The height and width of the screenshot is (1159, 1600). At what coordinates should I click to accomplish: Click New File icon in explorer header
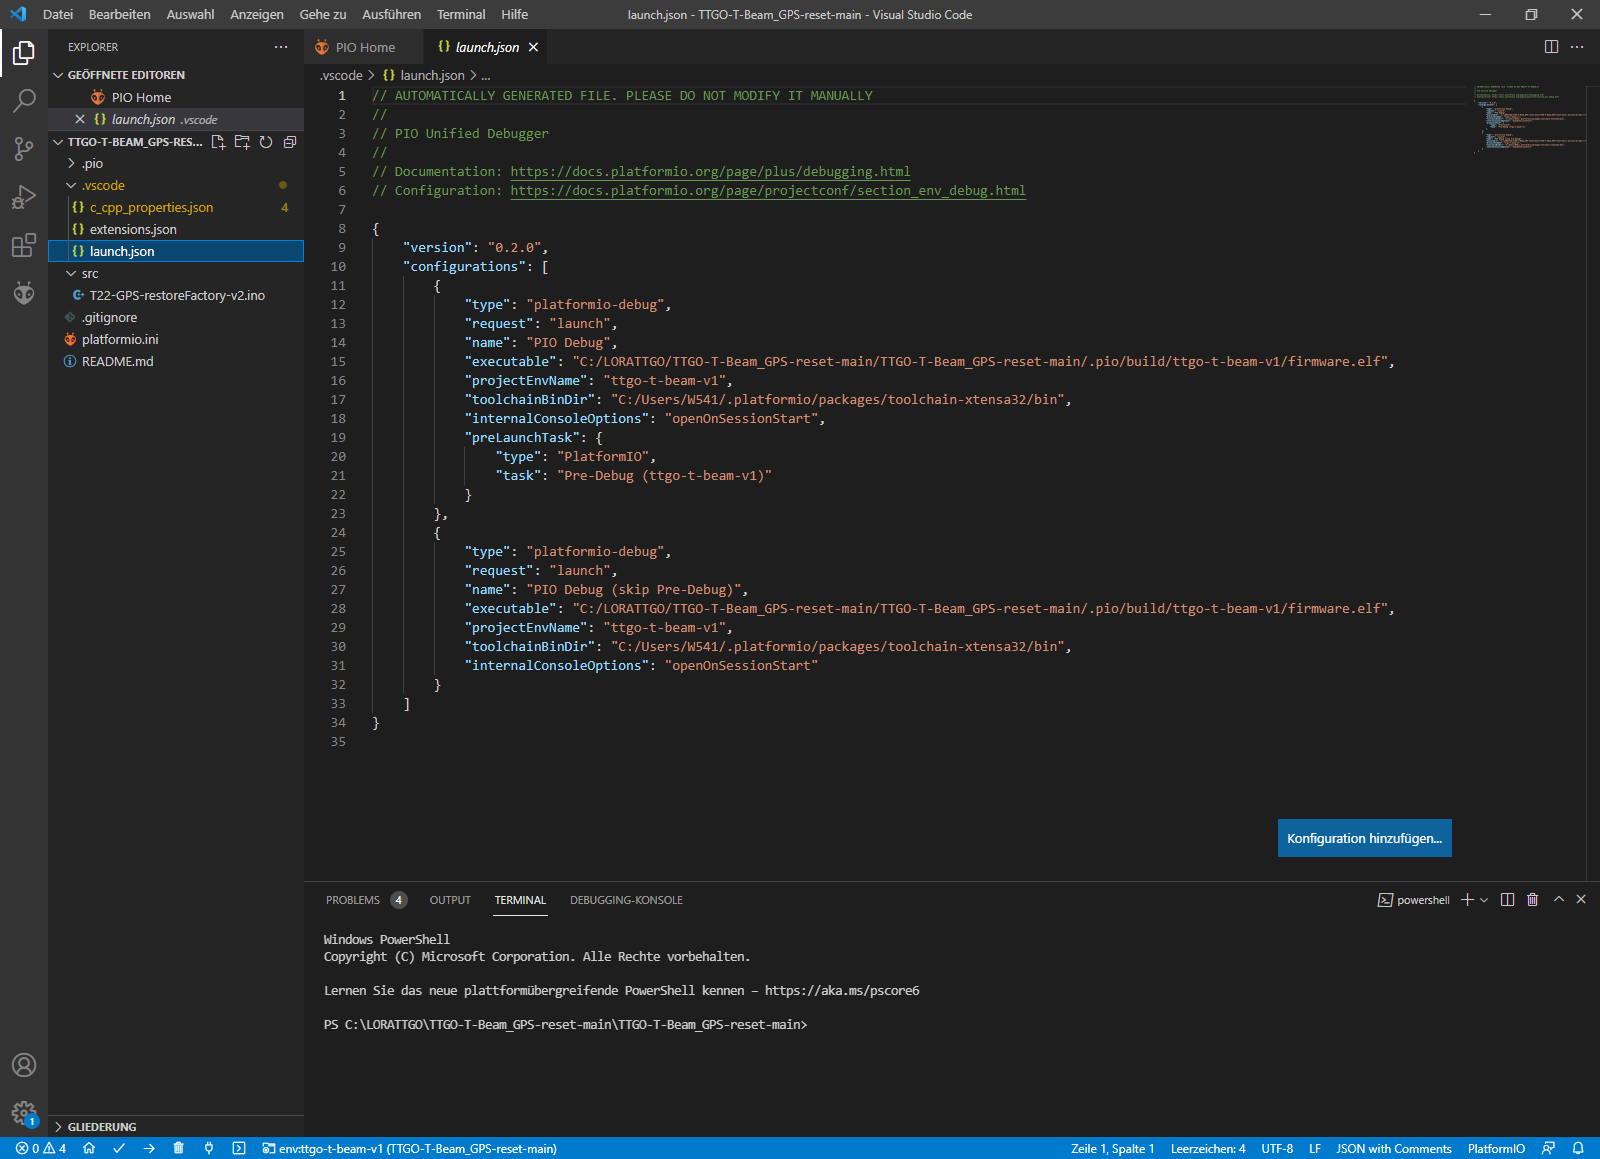click(218, 142)
